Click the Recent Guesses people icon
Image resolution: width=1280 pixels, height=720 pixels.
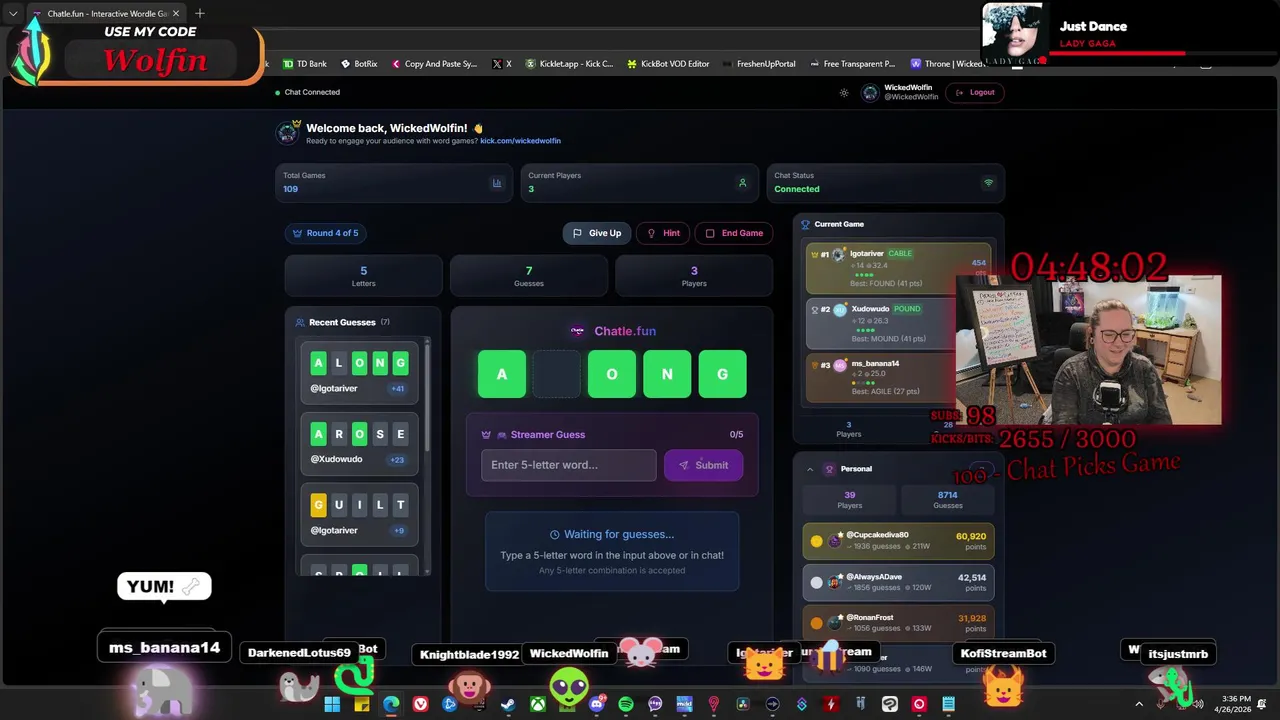coord(300,322)
